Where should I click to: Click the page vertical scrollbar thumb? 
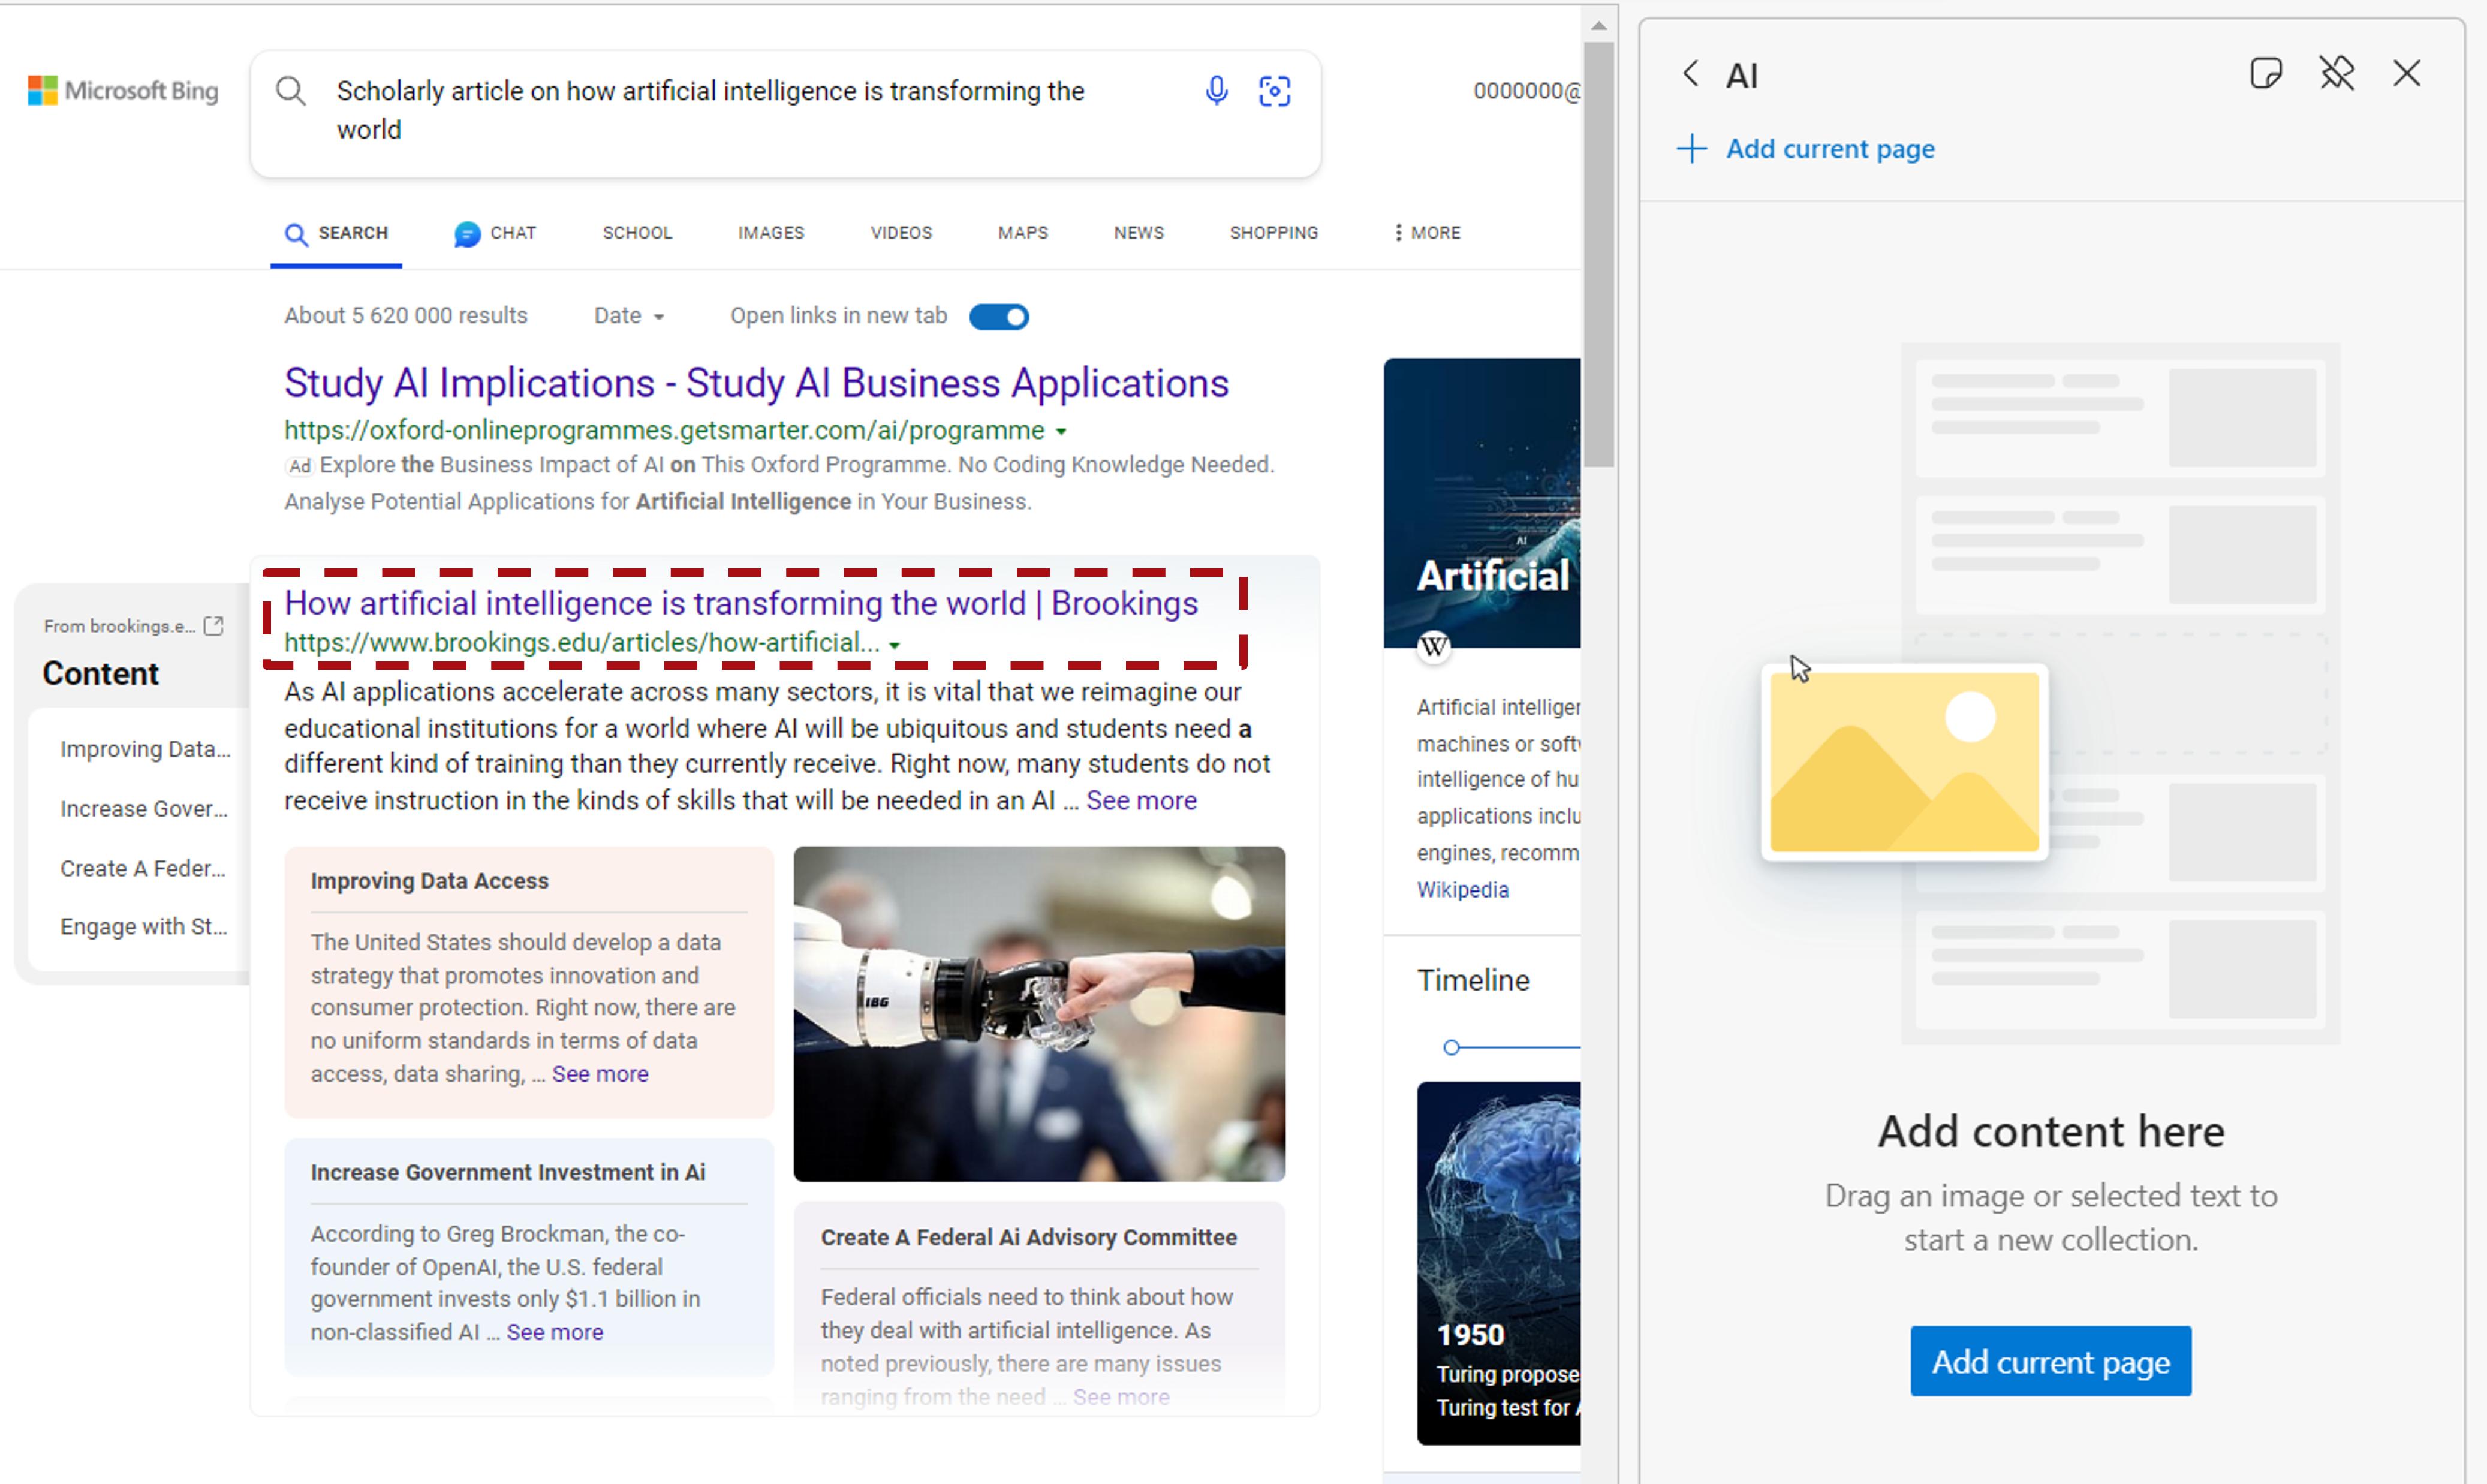coord(1598,254)
